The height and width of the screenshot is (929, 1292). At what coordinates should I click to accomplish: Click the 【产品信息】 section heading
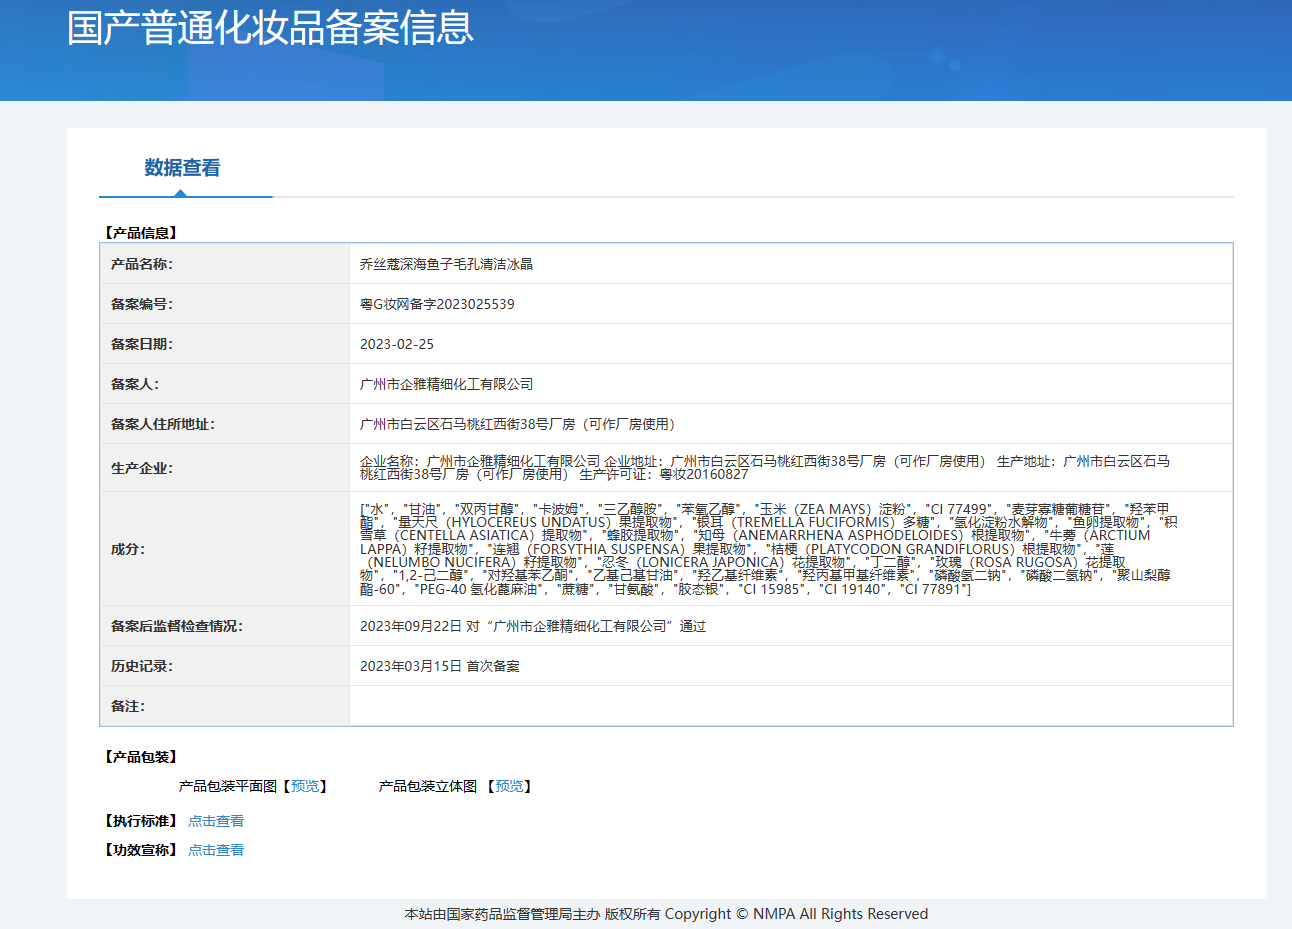point(141,233)
